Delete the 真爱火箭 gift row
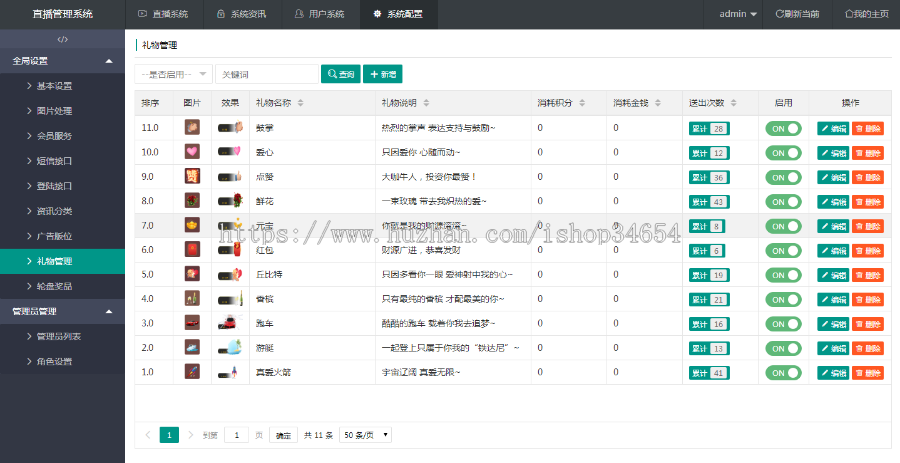Image resolution: width=900 pixels, height=463 pixels. click(x=868, y=373)
